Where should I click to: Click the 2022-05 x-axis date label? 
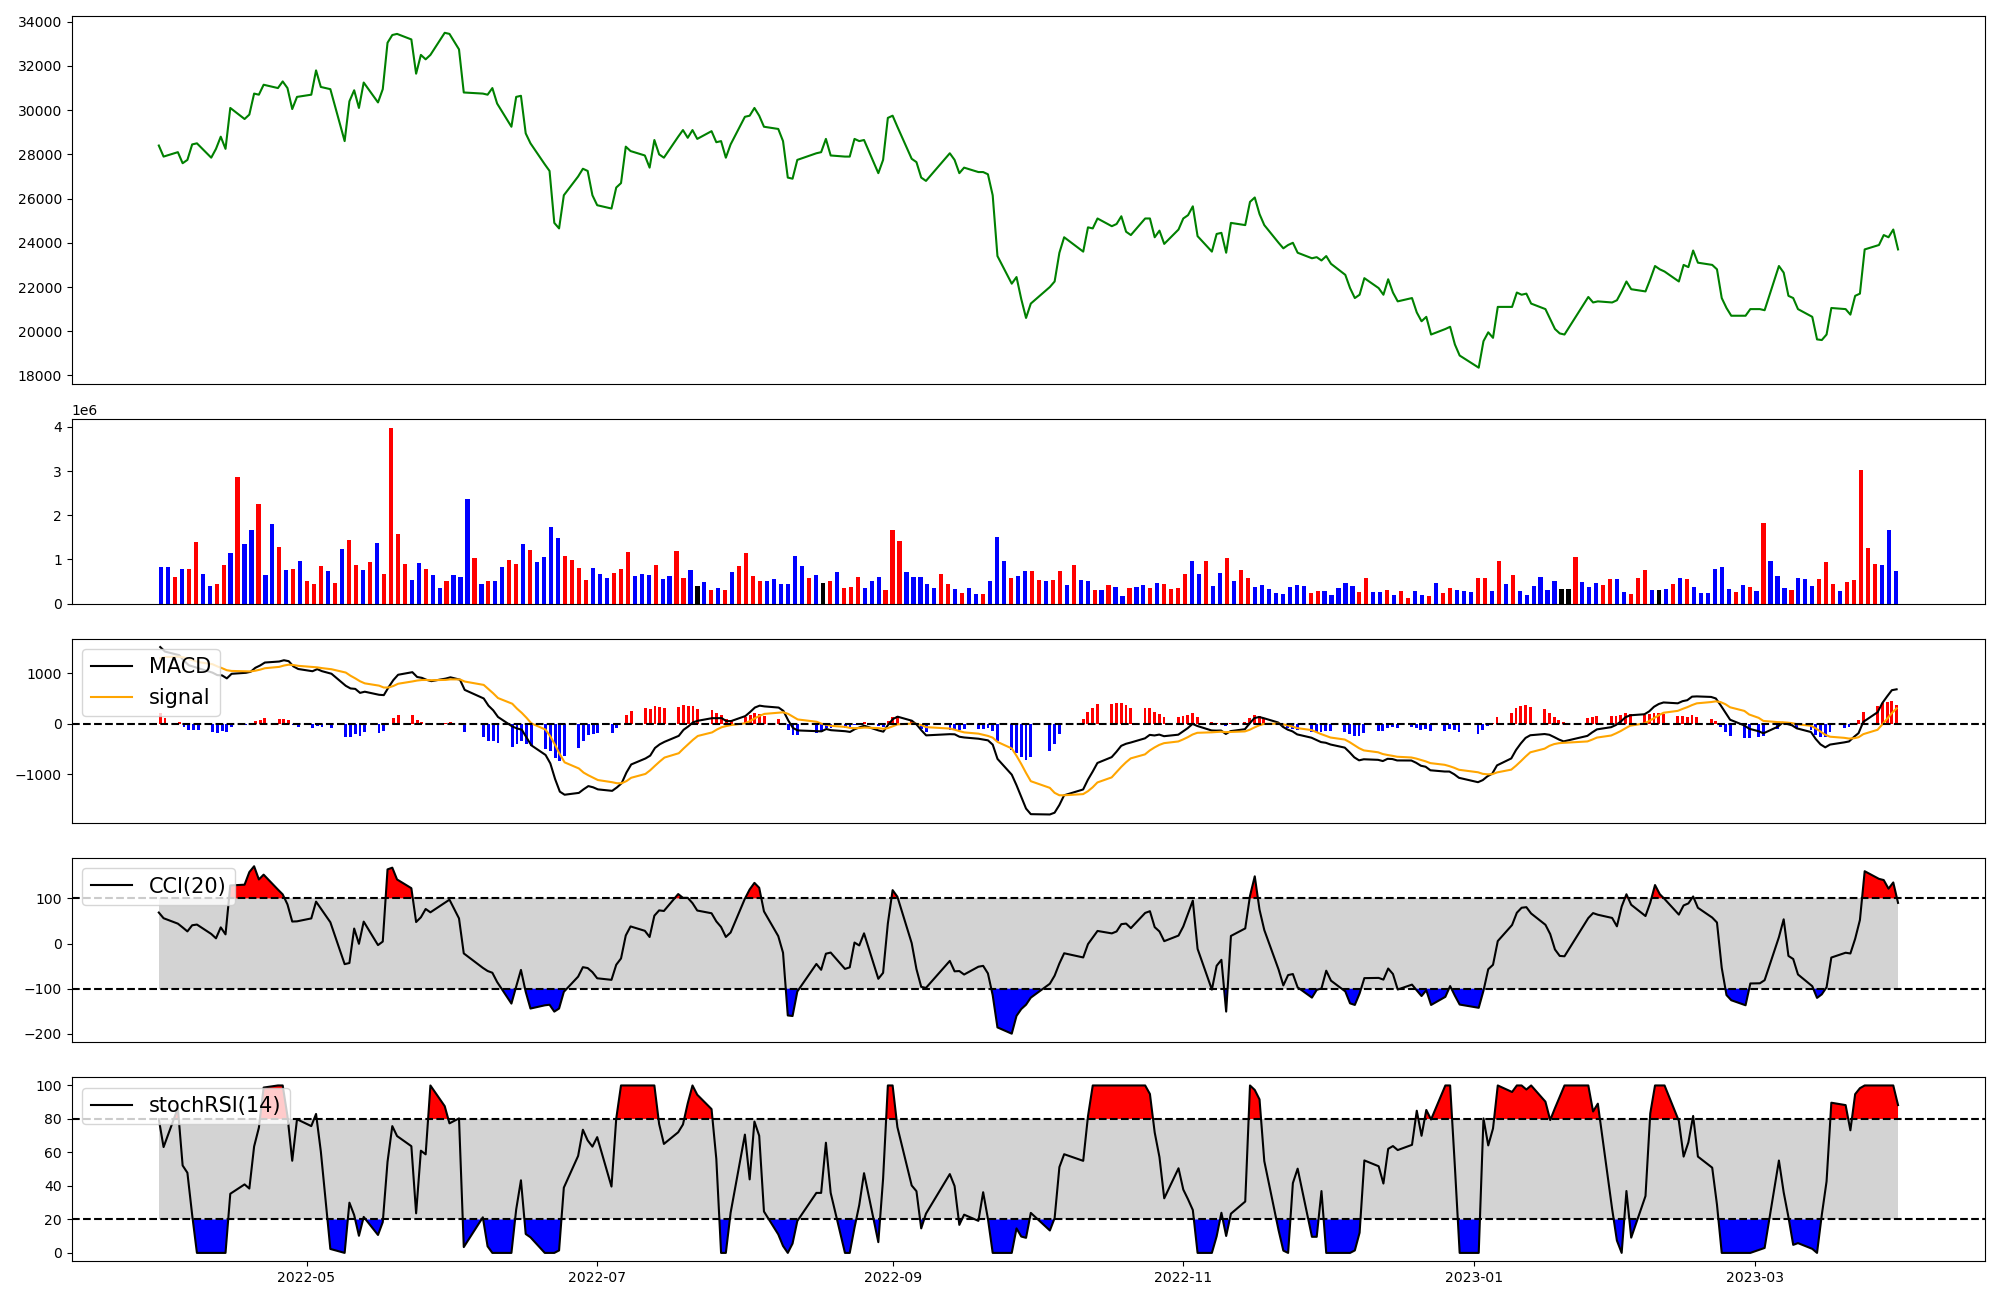point(306,1277)
